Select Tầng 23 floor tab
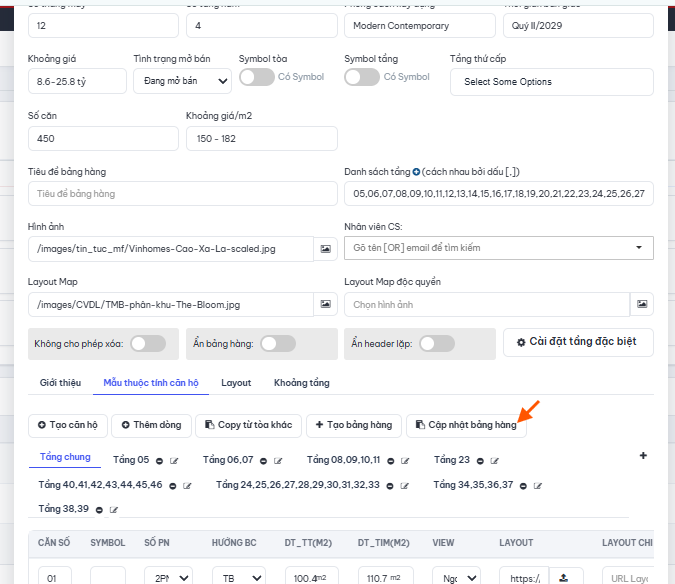This screenshot has height=584, width=675. (452, 460)
